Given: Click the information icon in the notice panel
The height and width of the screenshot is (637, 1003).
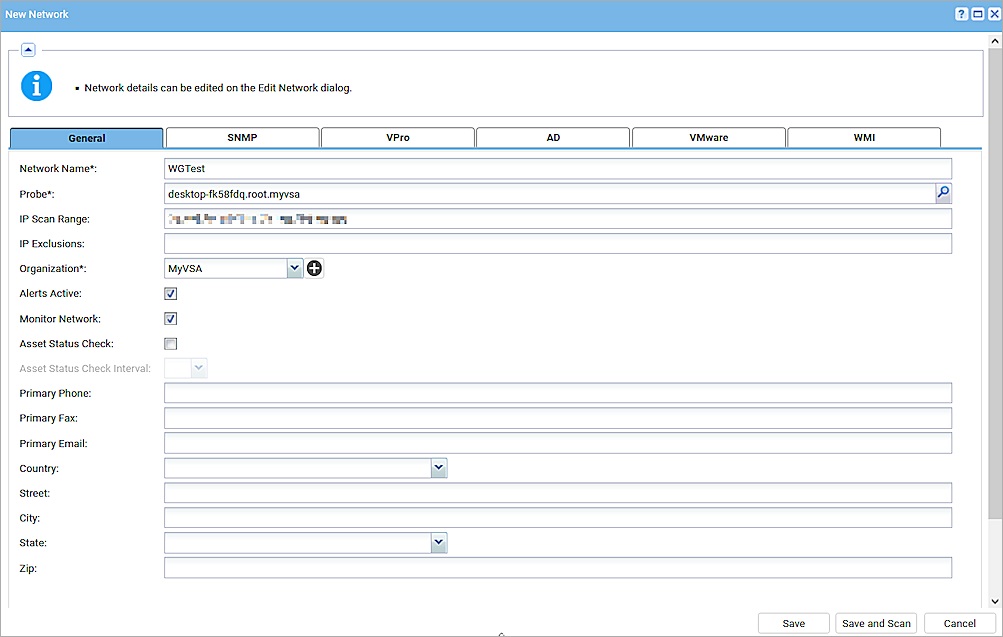Looking at the screenshot, I should point(36,86).
